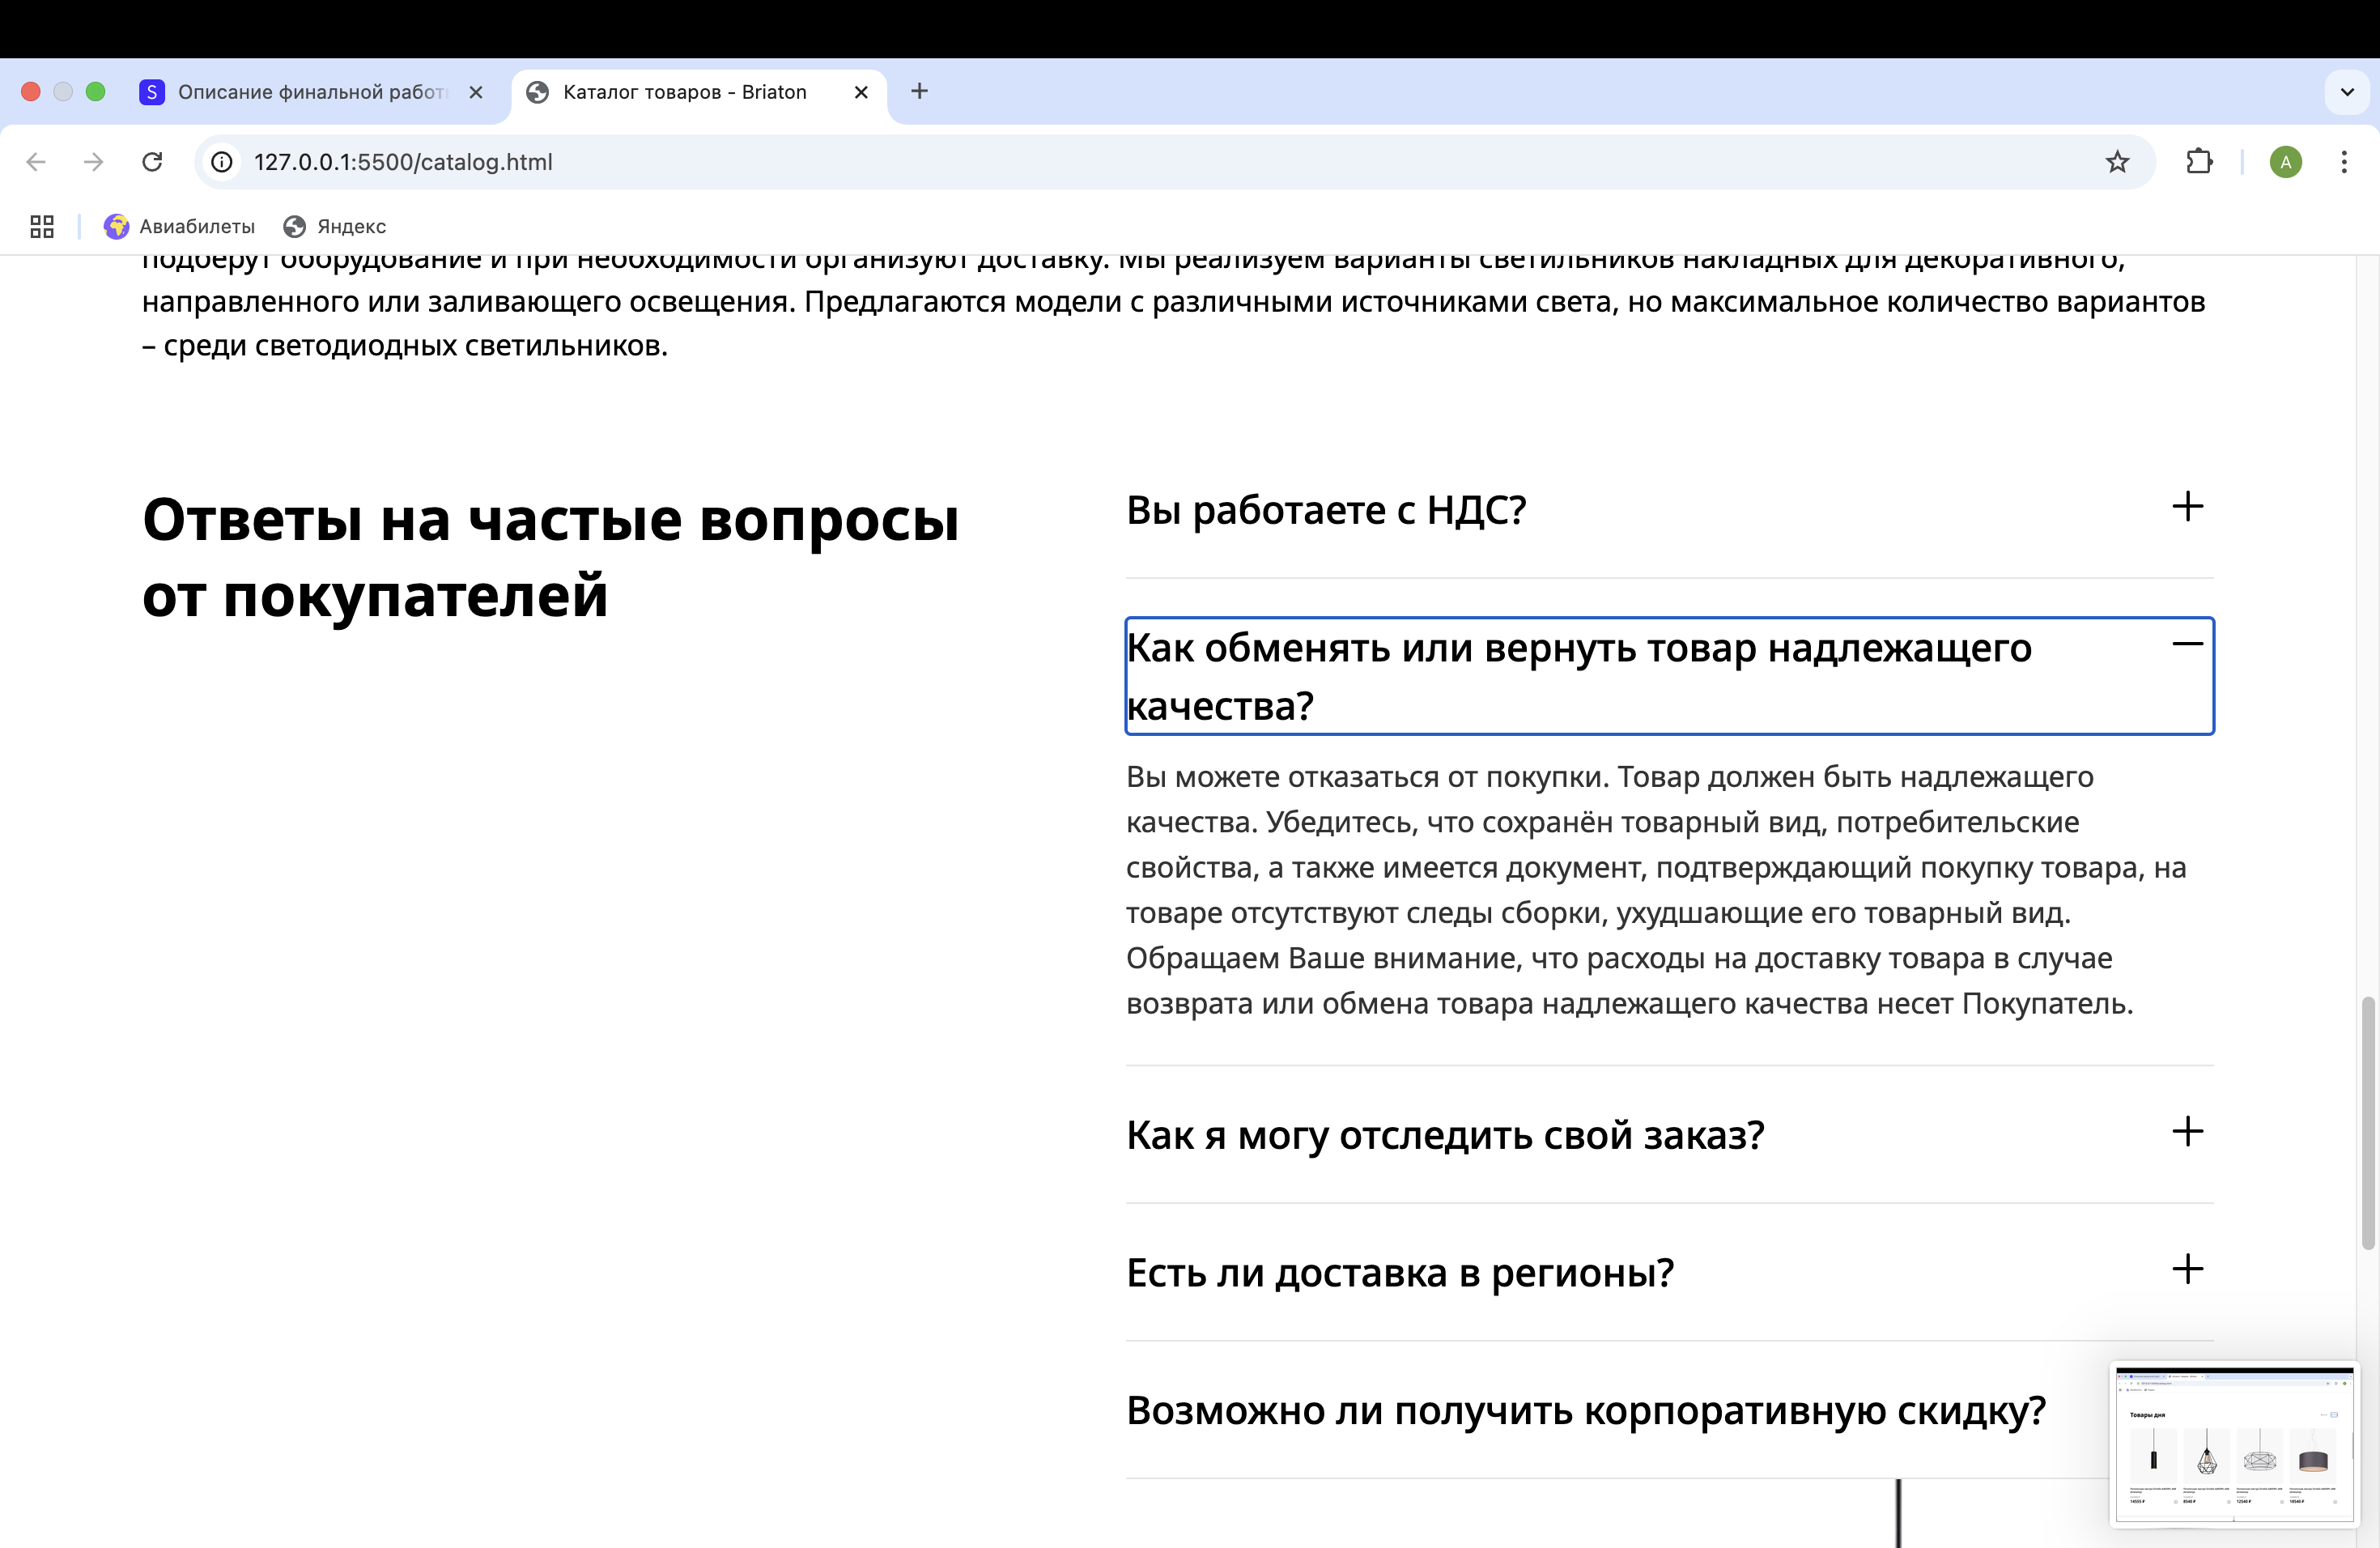This screenshot has height=1548, width=2380.
Task: Click the answer paragraph starting Вы можете отказаться
Action: coord(1656,890)
